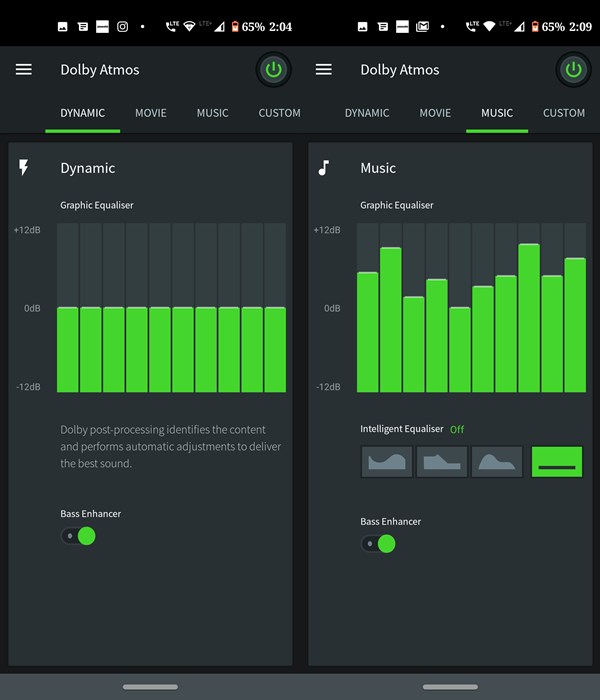
Task: Click the 'Dynamic' profile heading
Action: pos(88,168)
